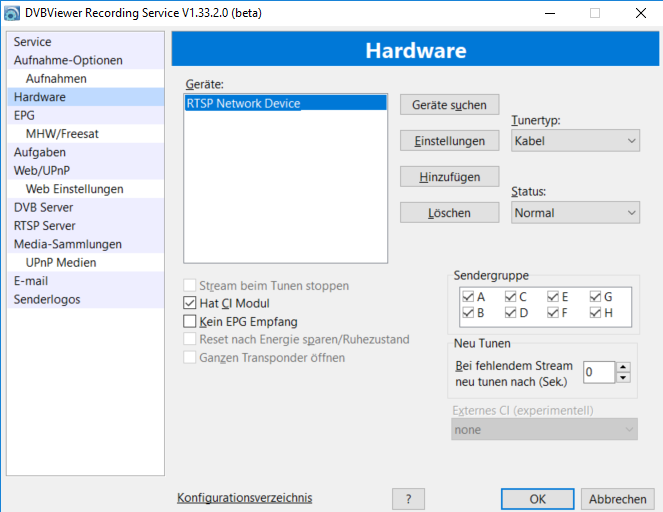The height and width of the screenshot is (512, 663).
Task: Open the Tunertyp dropdown showing Kabel
Action: [575, 141]
